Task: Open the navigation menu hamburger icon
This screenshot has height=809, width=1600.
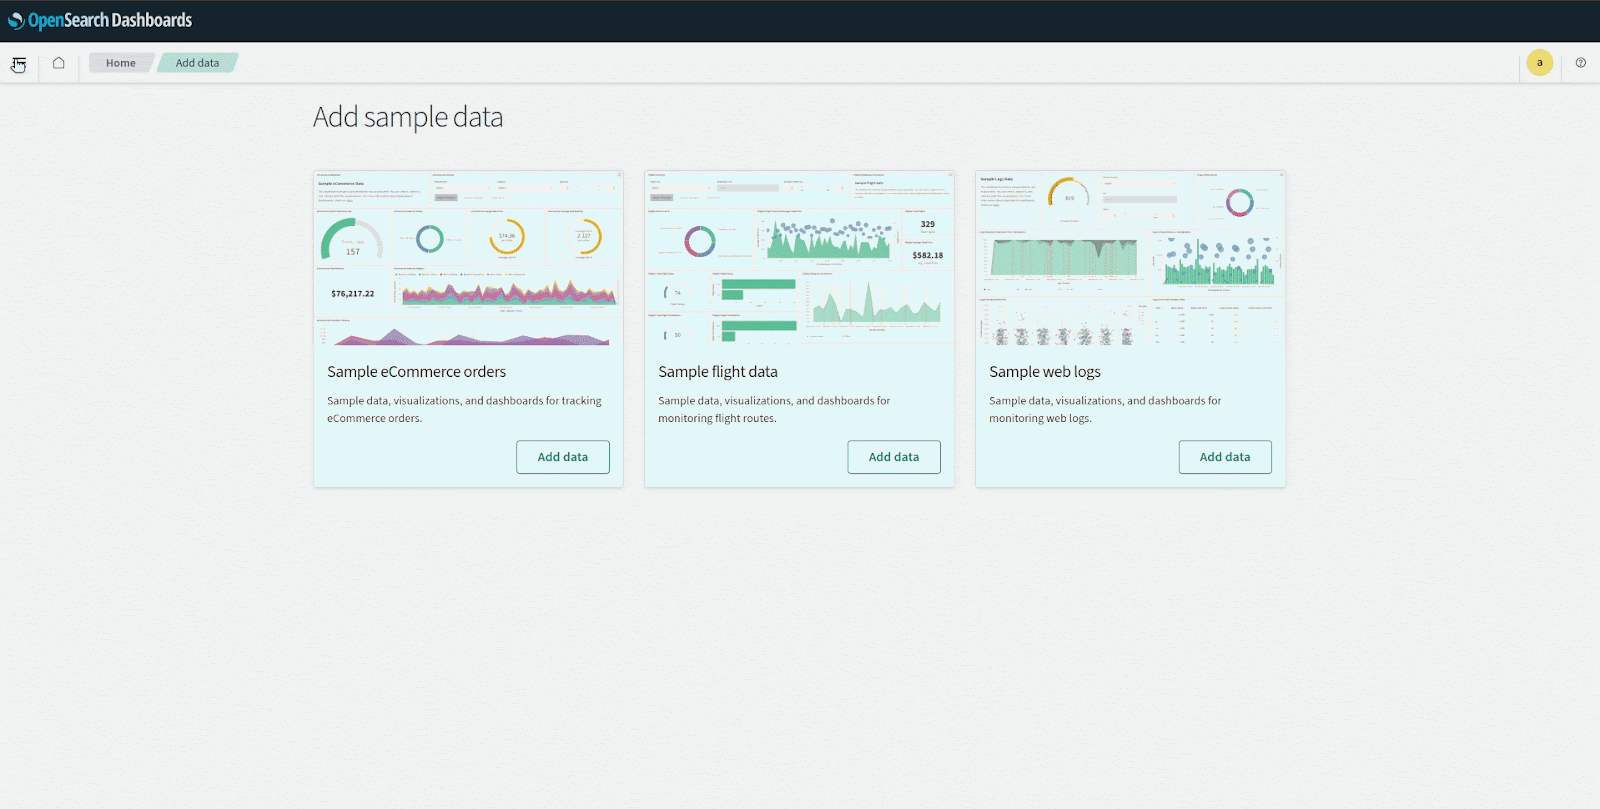Action: pos(19,63)
